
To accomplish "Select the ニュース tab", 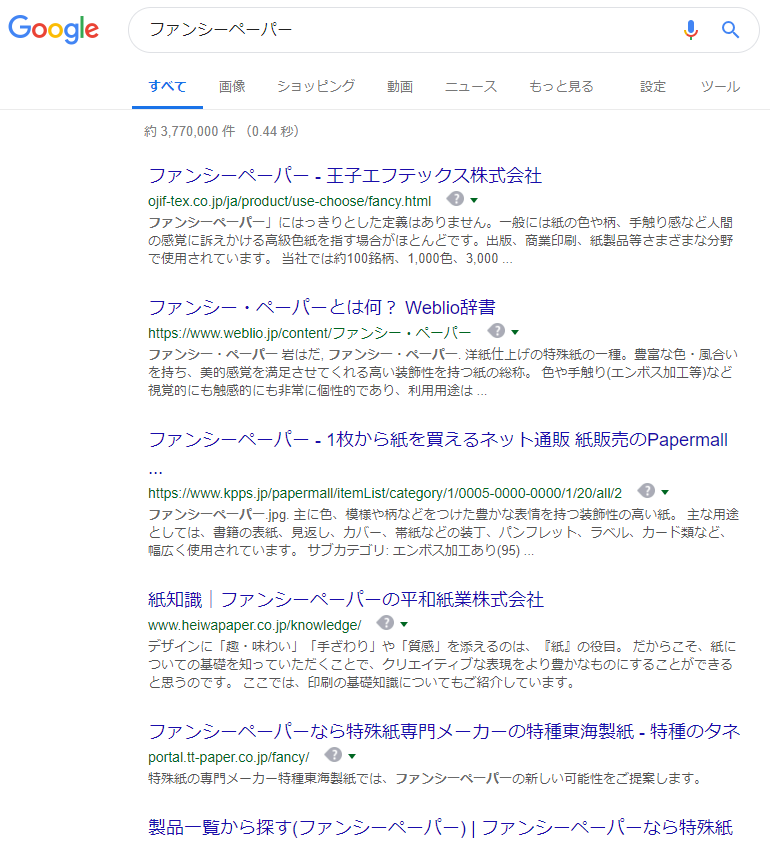I will tap(471, 87).
